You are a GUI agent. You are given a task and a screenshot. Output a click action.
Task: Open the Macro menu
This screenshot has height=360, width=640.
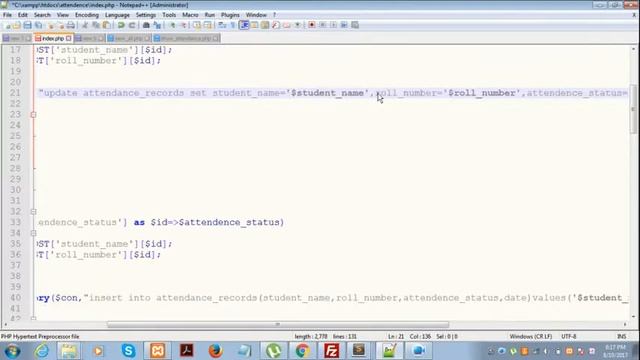tap(190, 15)
